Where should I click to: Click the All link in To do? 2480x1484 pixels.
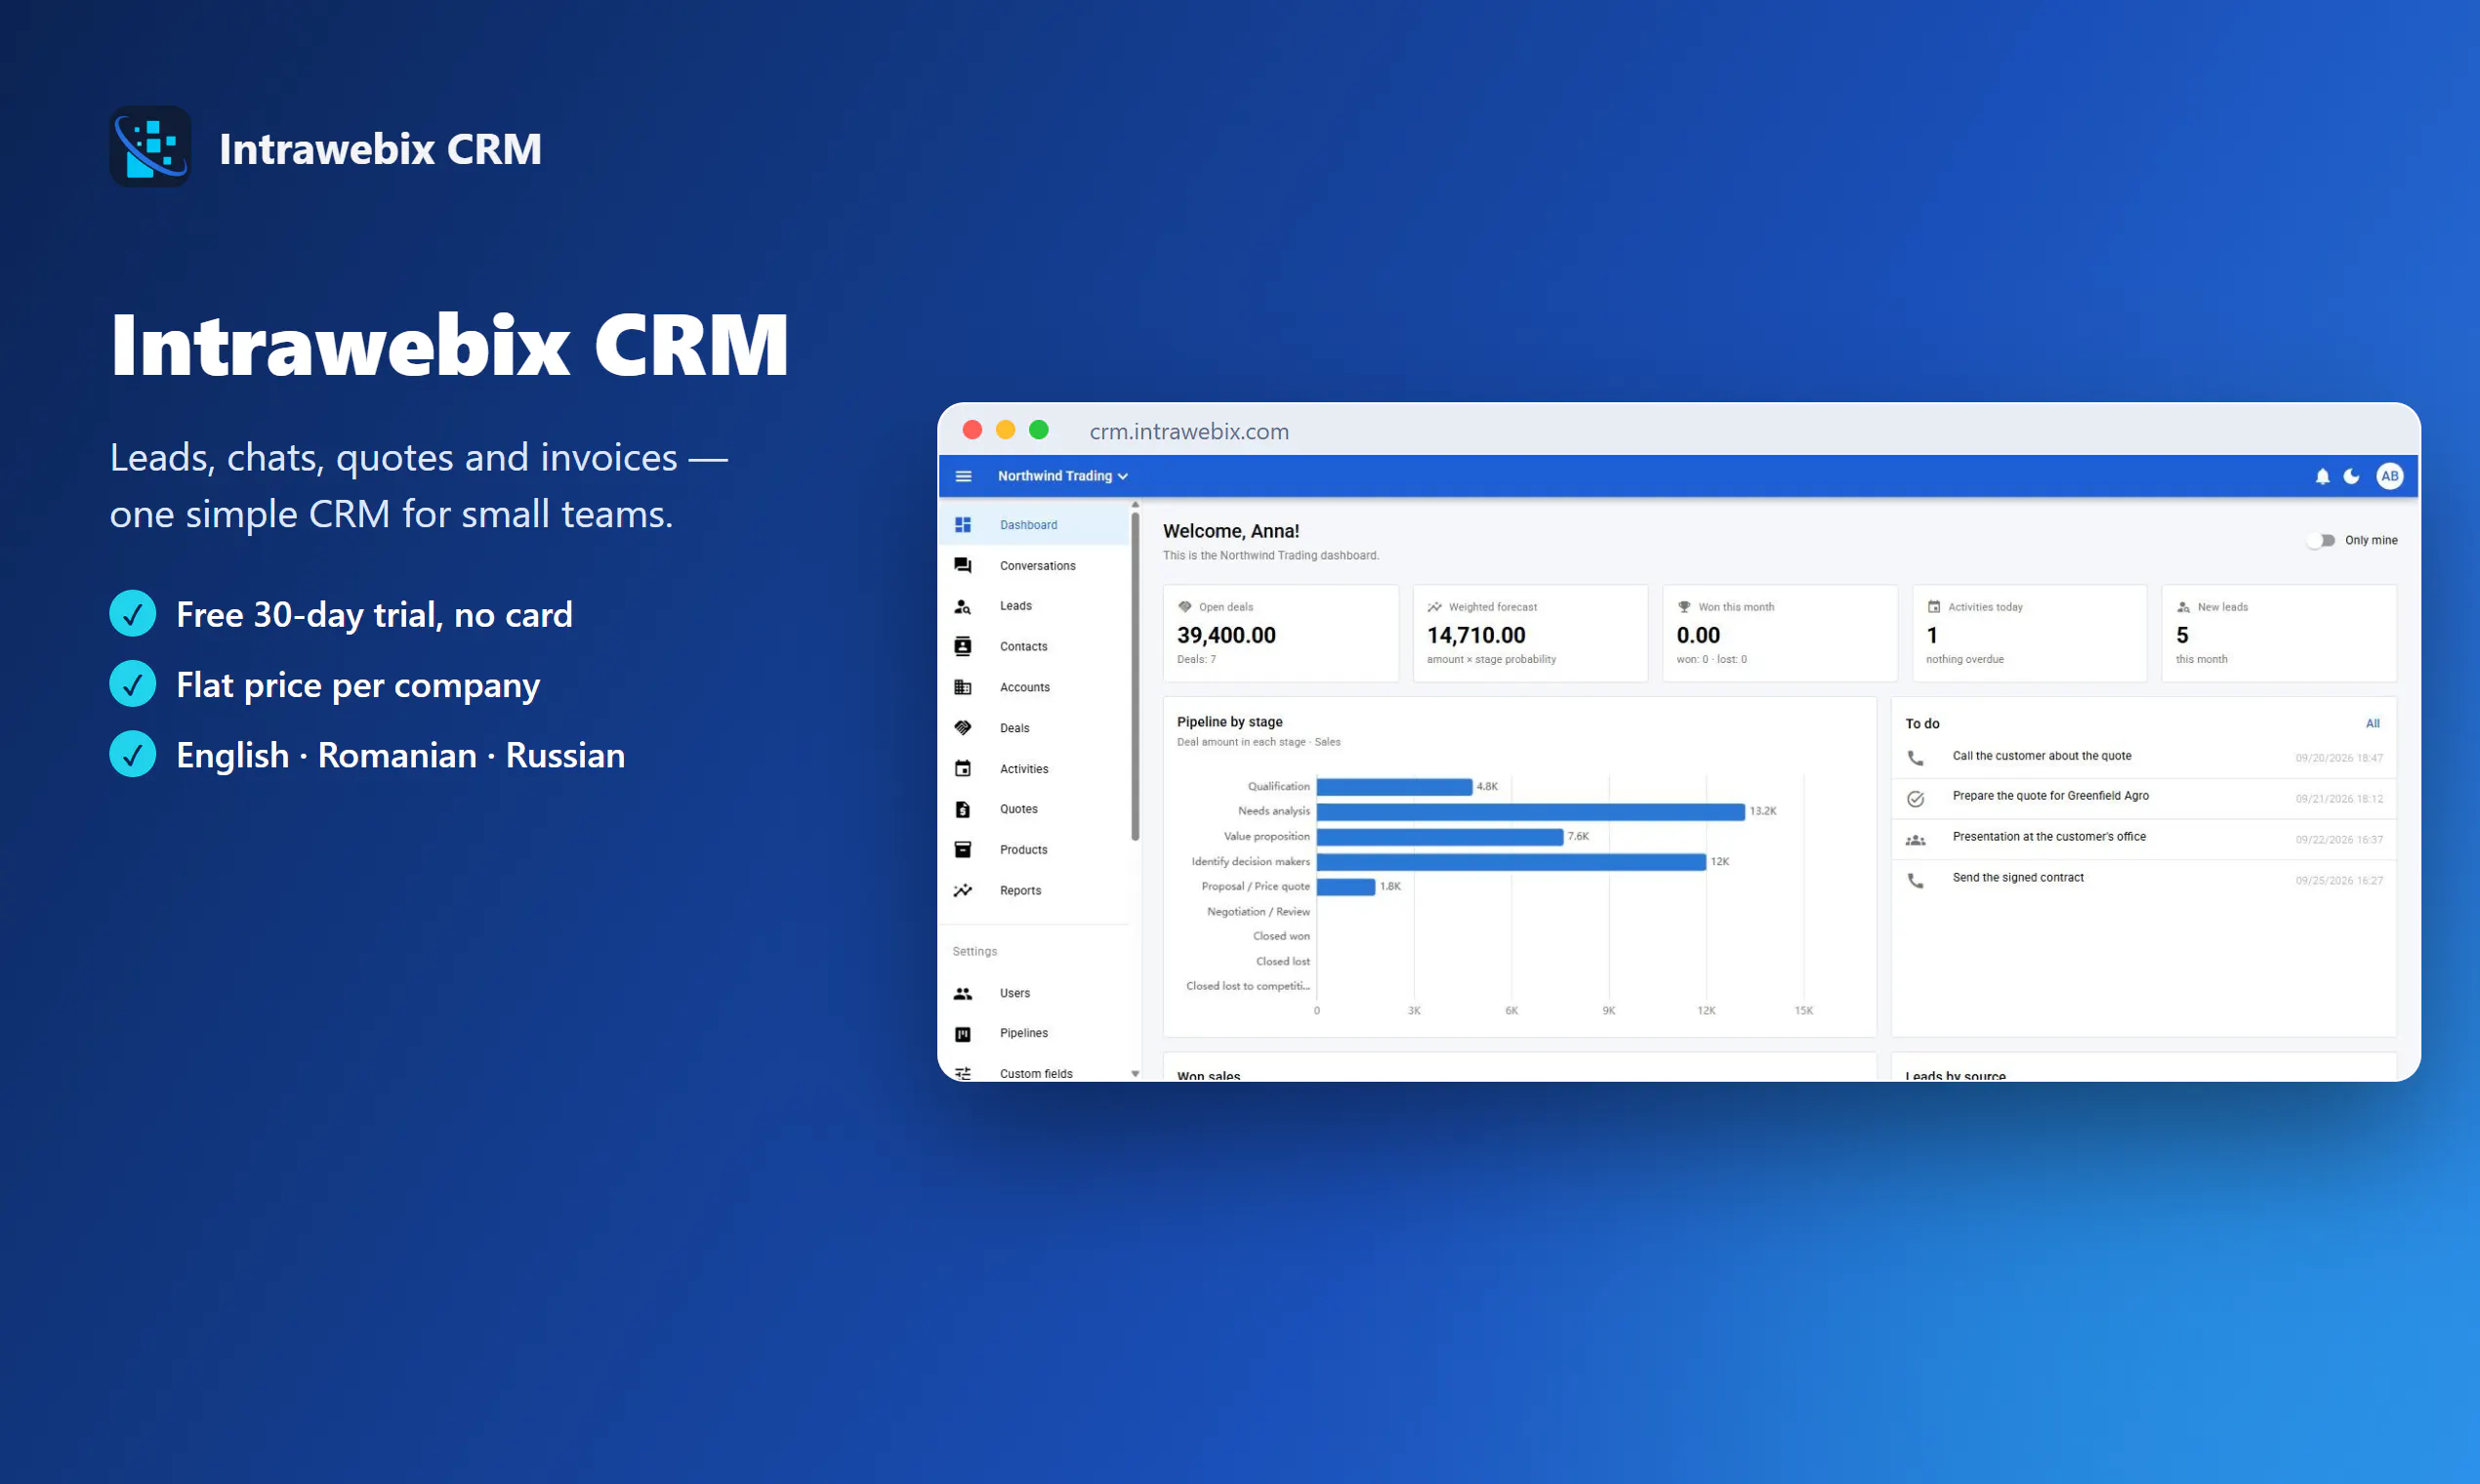(x=2372, y=723)
